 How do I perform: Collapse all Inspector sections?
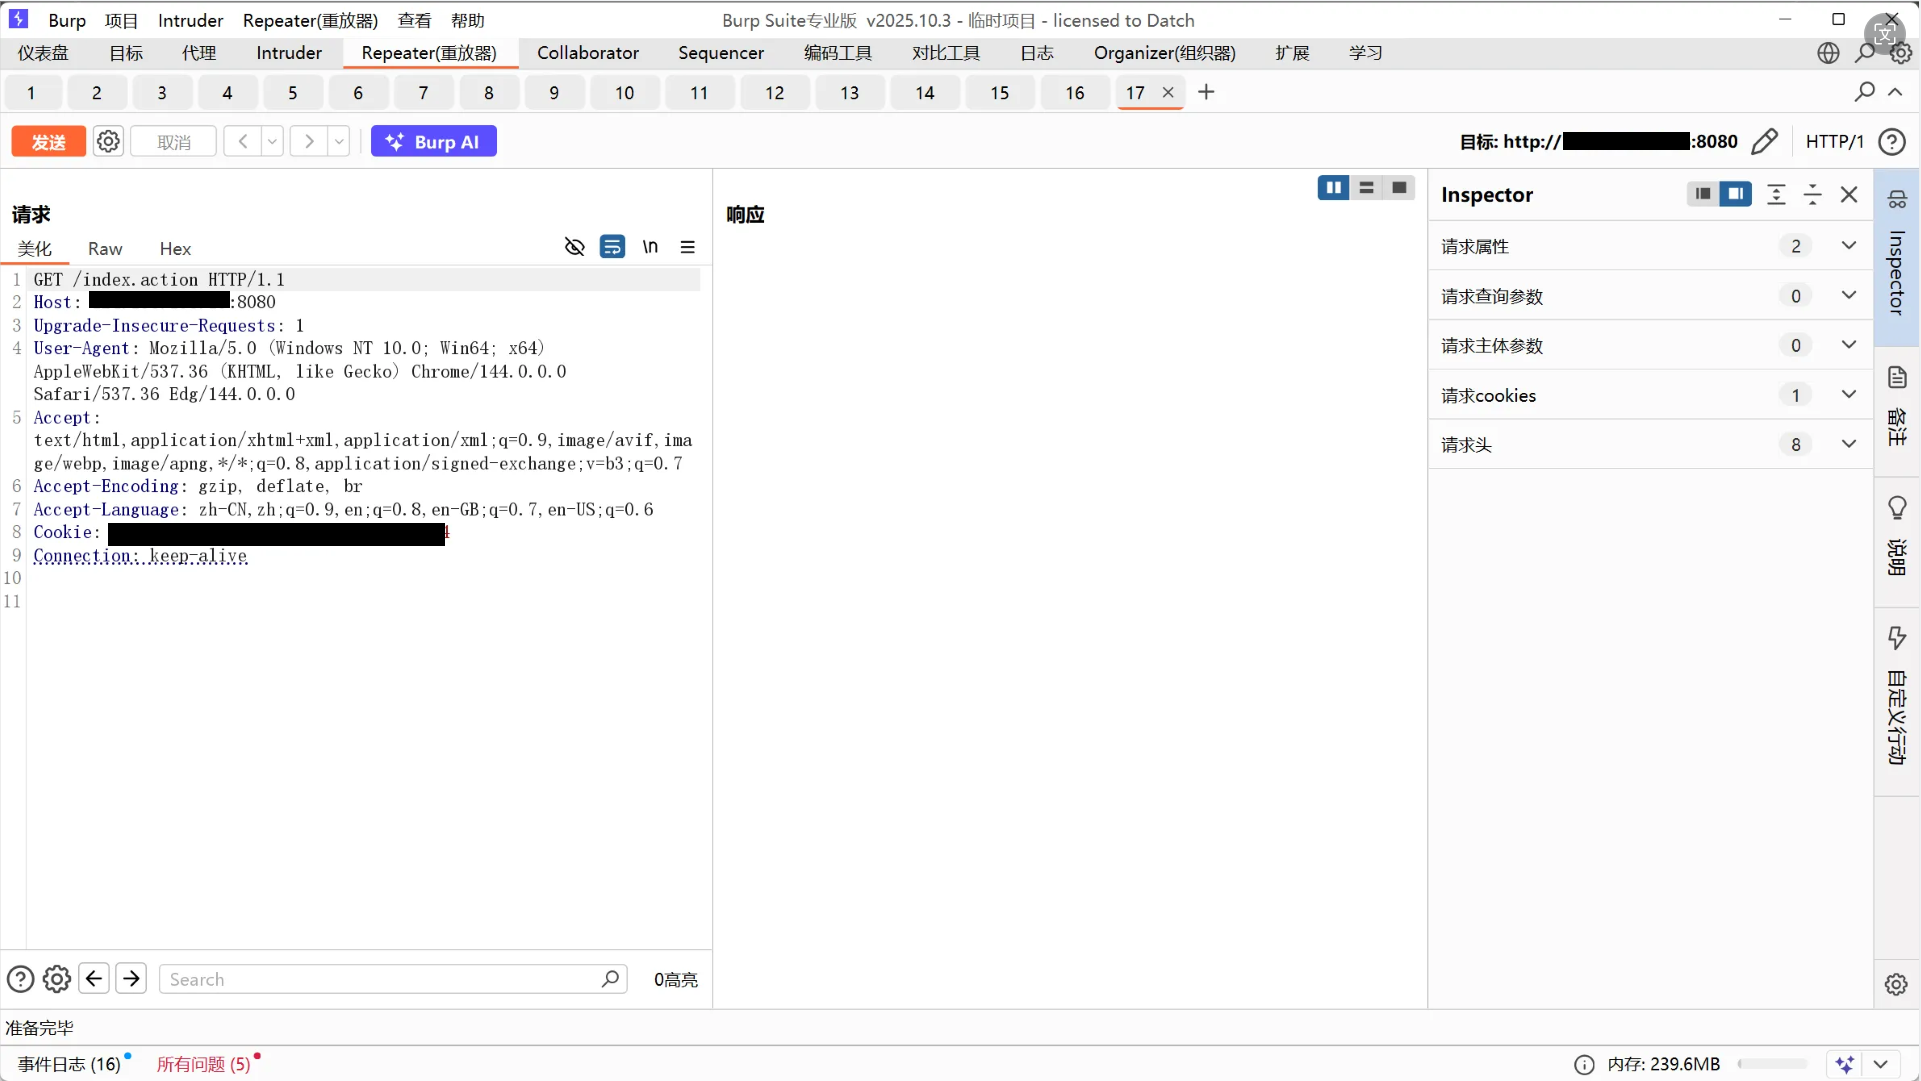[1813, 194]
